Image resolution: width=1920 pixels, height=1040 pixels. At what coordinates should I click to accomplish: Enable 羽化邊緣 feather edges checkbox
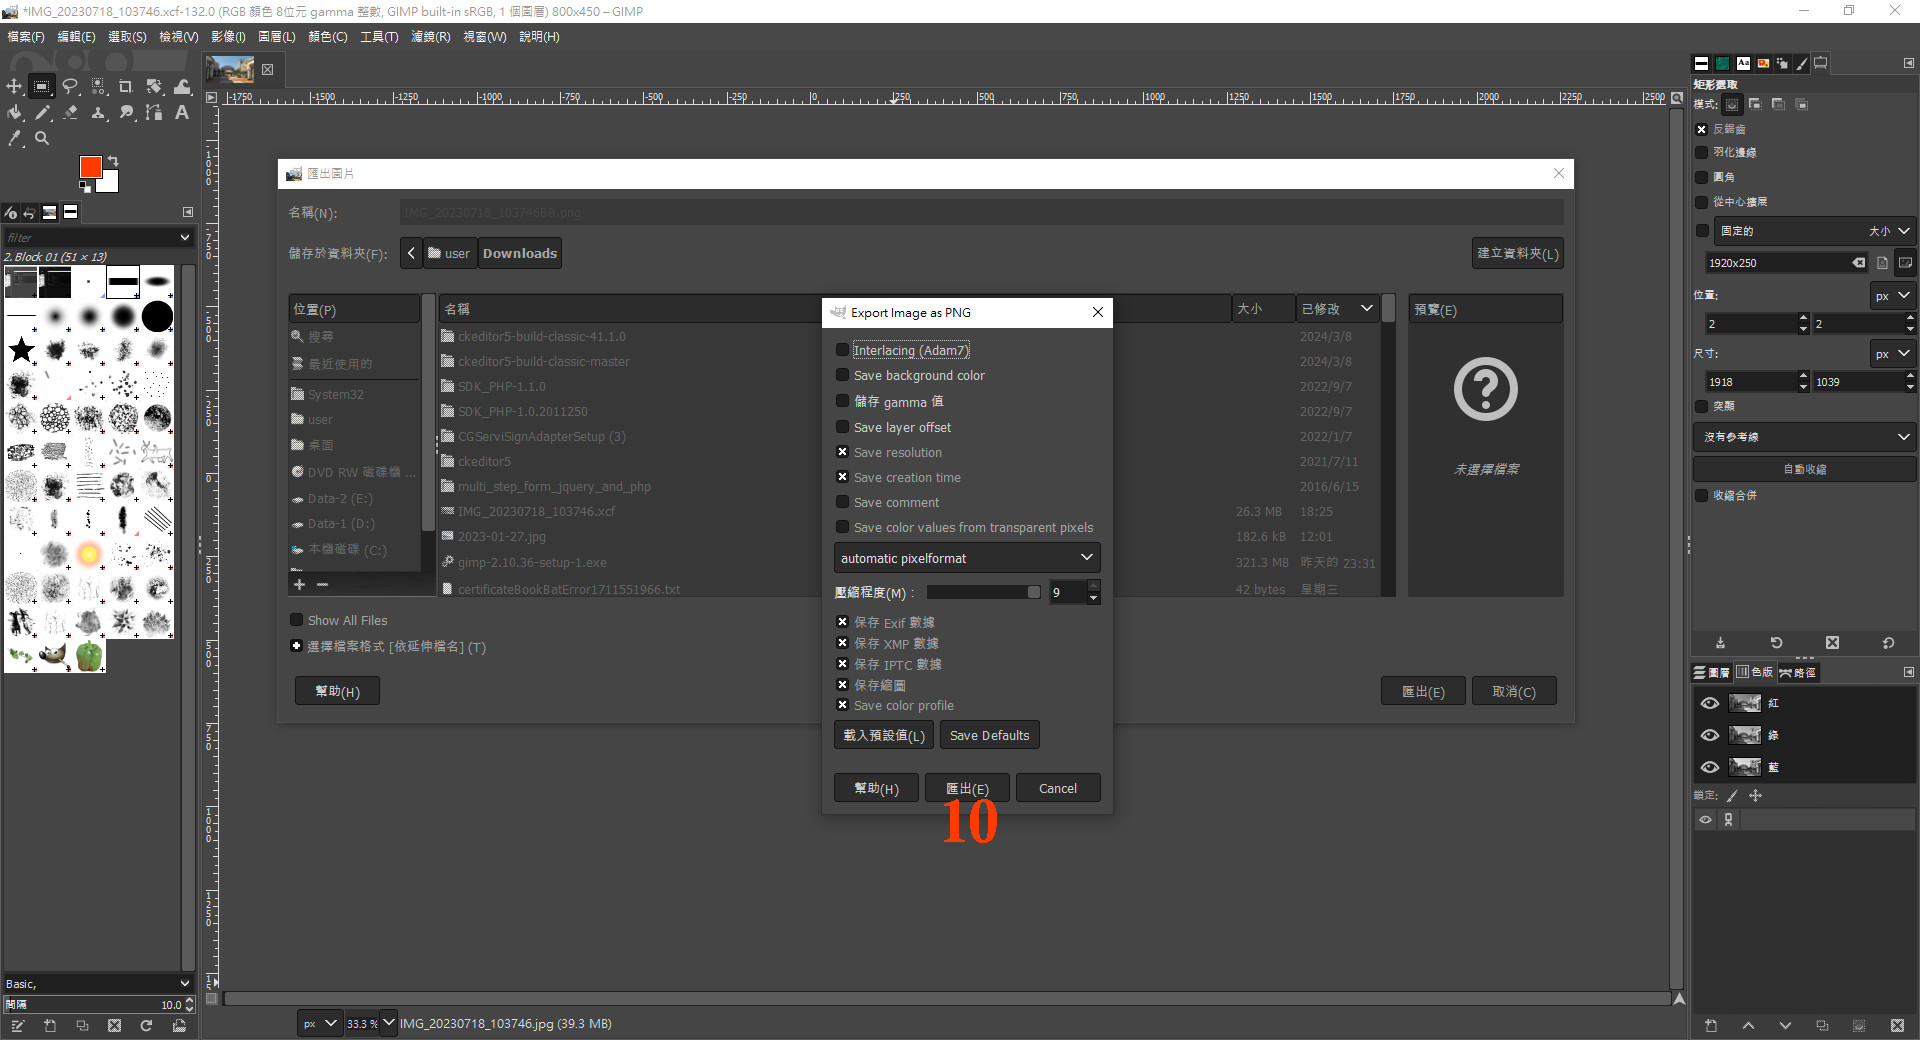click(1701, 153)
